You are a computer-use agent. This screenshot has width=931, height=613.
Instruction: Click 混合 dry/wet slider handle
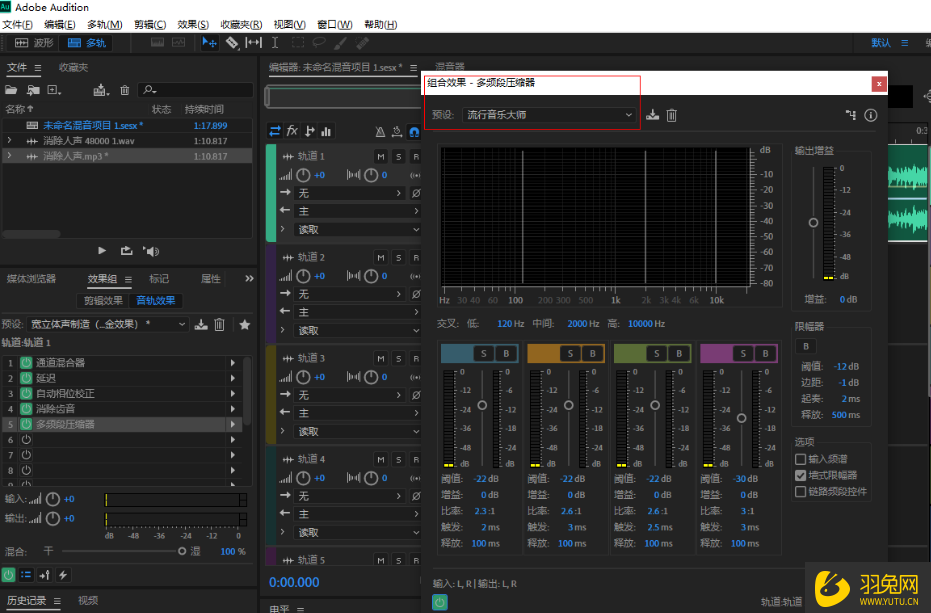182,551
